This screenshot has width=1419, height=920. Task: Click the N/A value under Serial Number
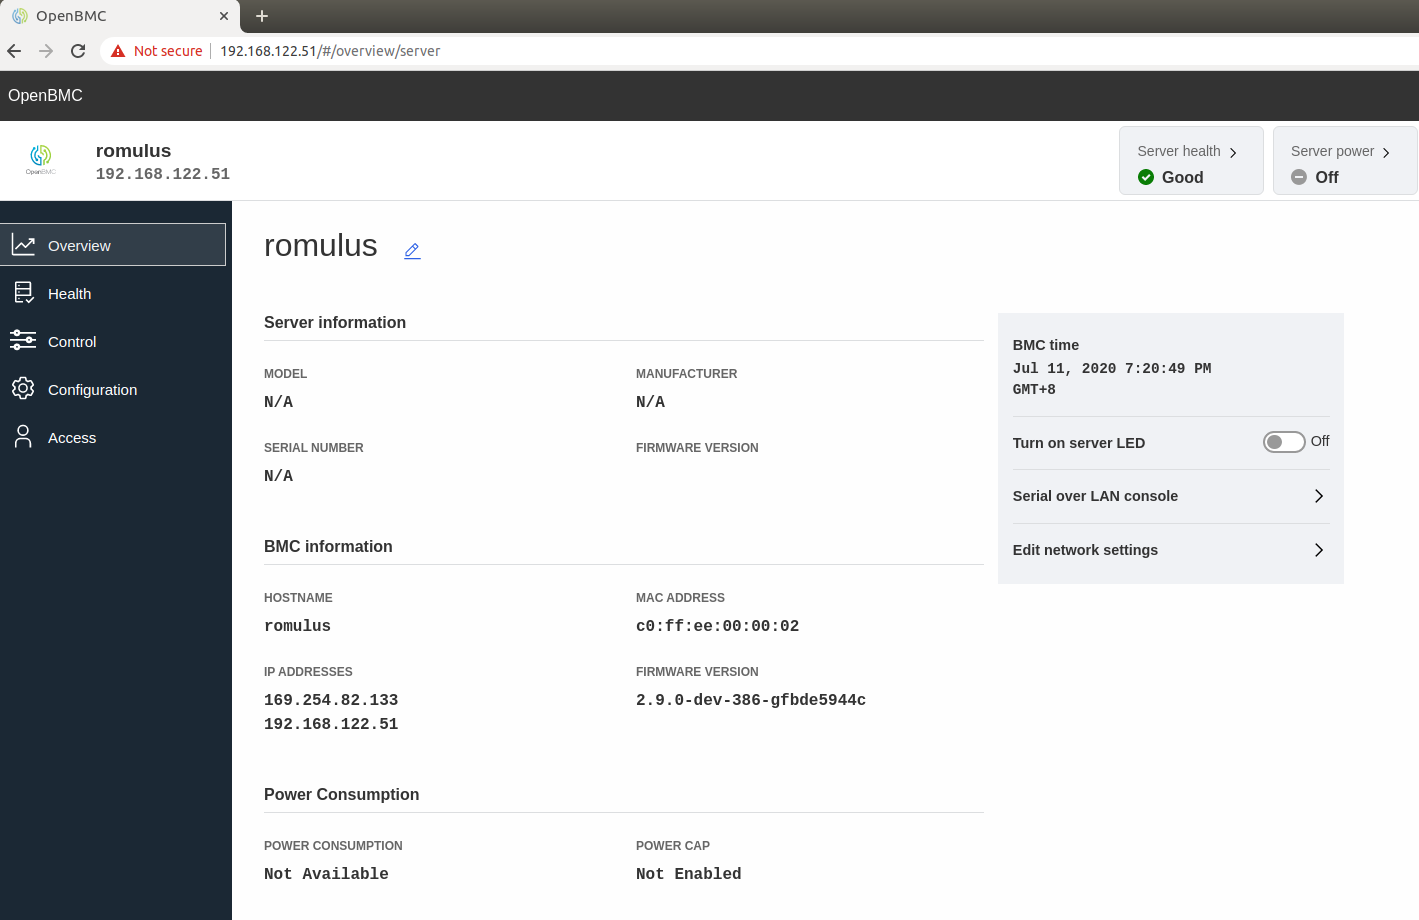coord(278,476)
